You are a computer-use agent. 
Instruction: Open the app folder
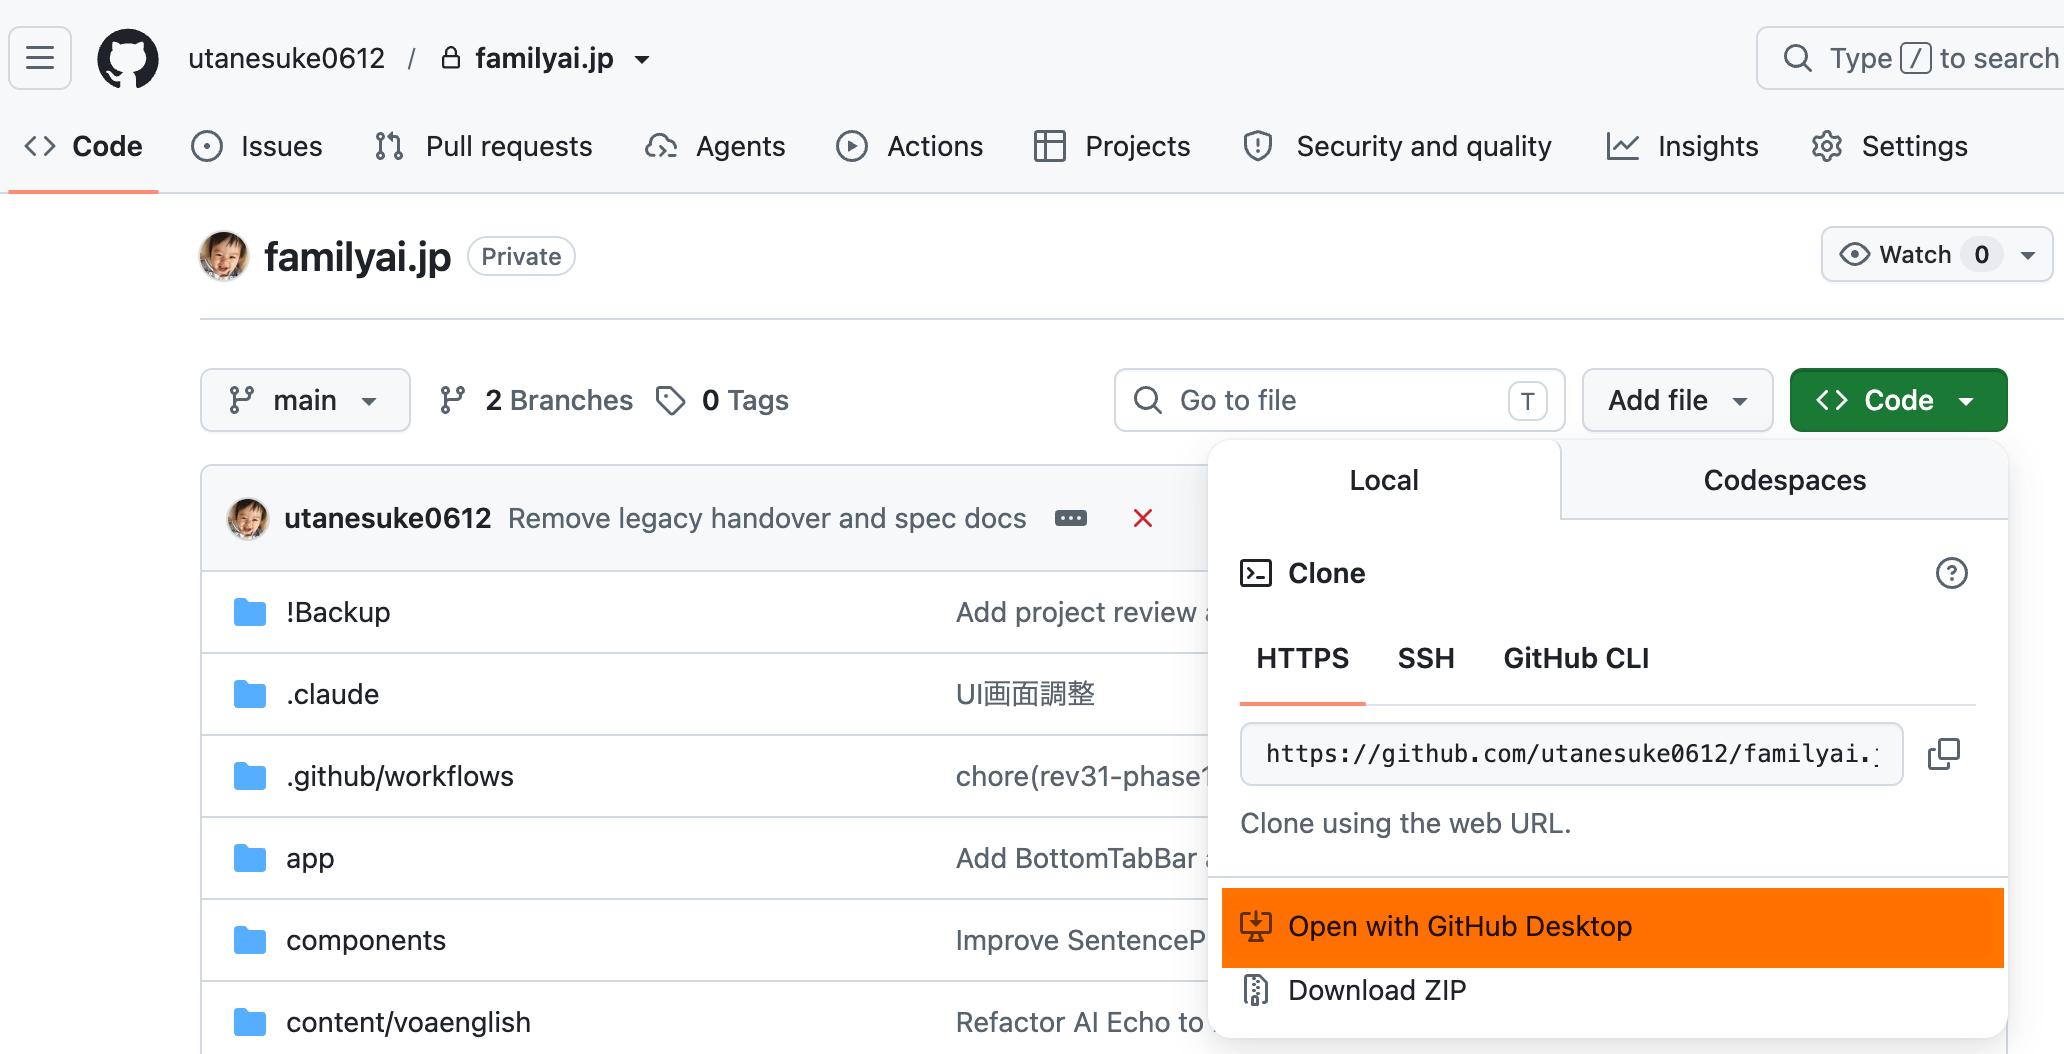pos(310,858)
